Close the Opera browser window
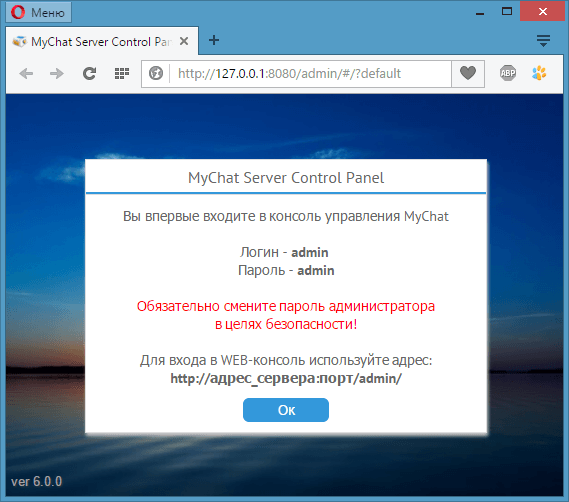Screen dimensions: 569x502 543,12
